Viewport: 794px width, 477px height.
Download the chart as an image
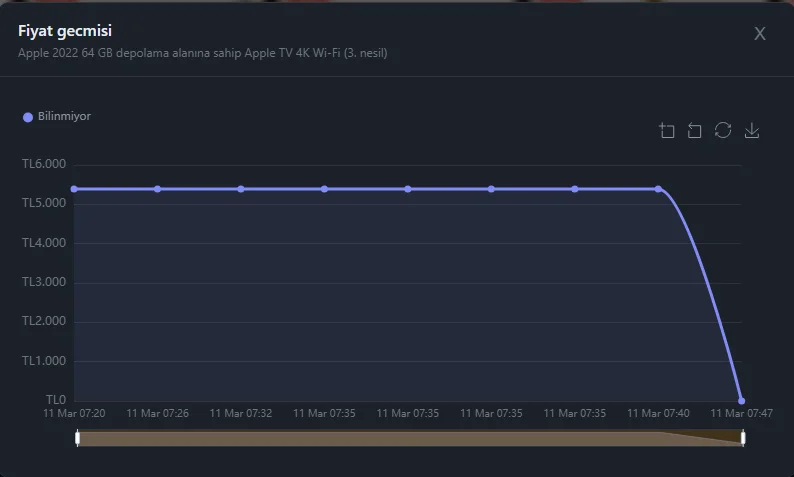tap(752, 131)
